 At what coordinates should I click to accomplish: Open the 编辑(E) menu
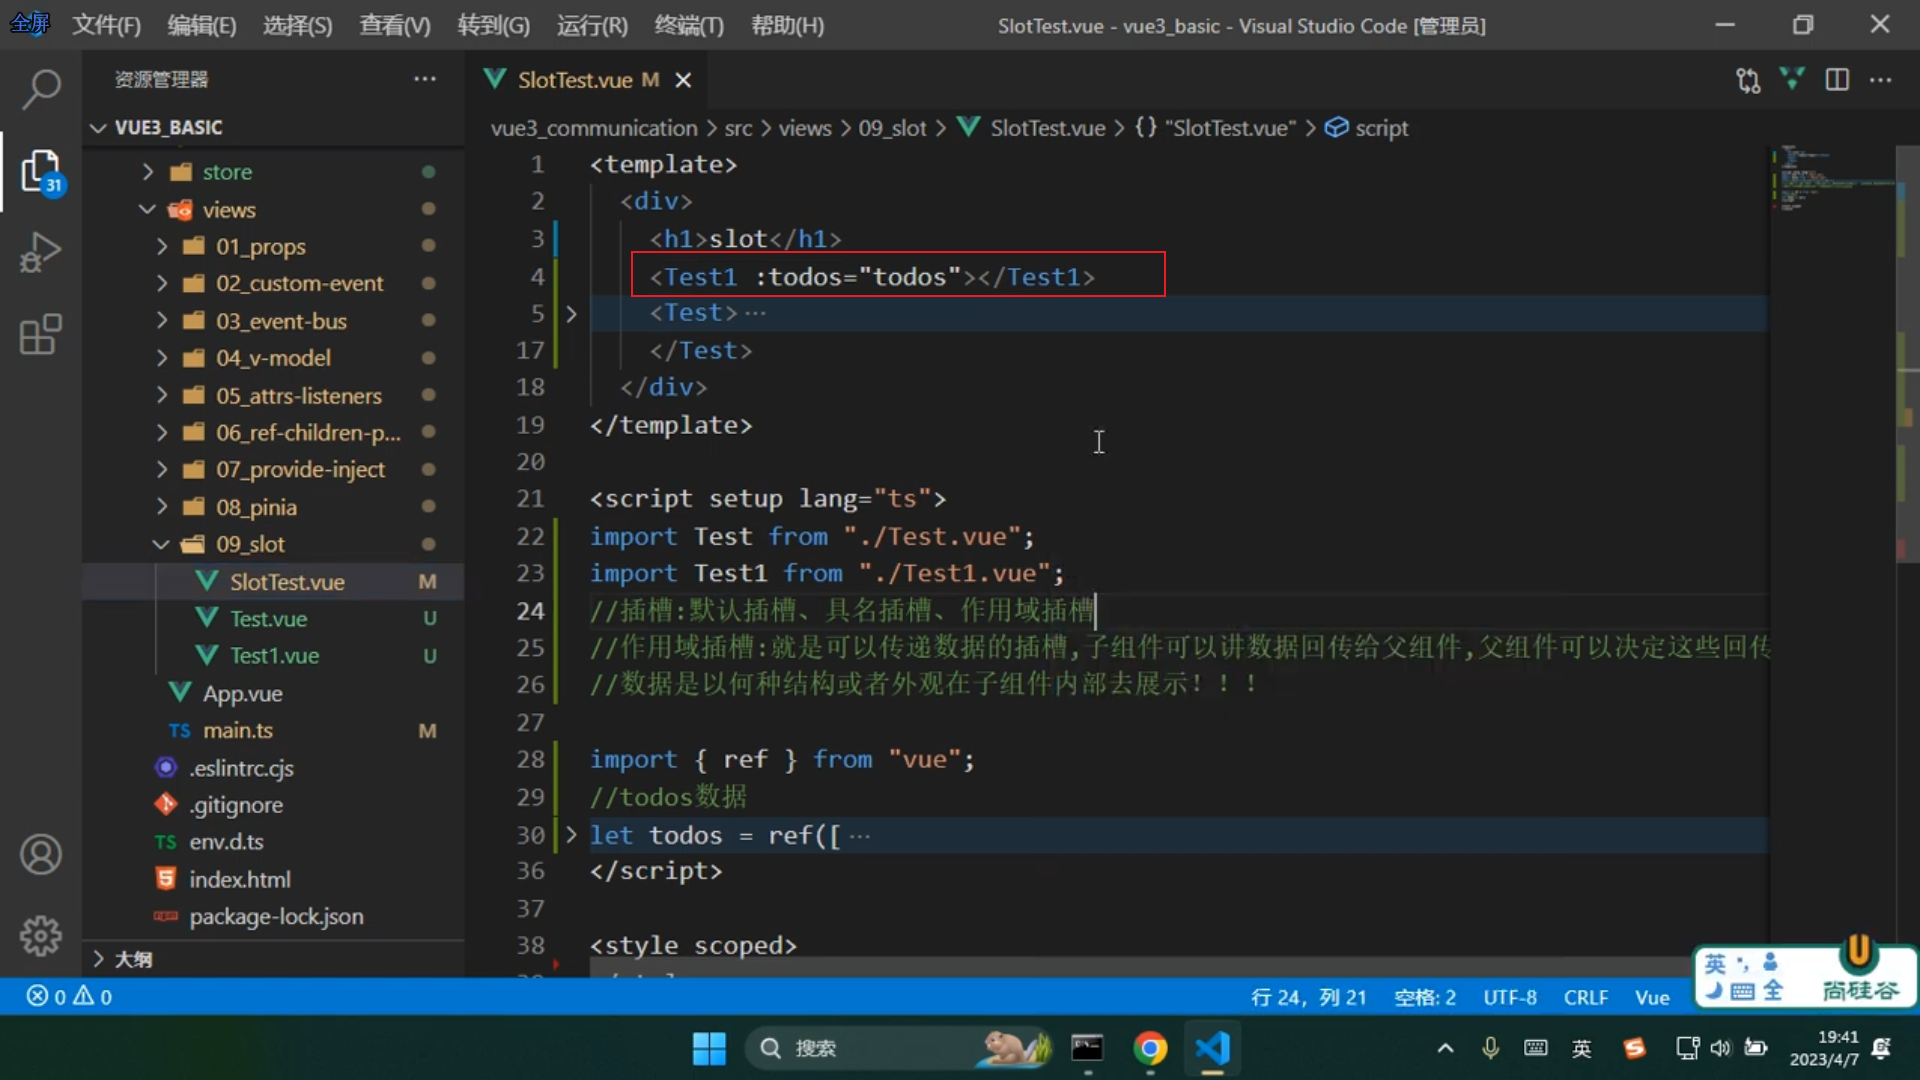[x=202, y=25]
